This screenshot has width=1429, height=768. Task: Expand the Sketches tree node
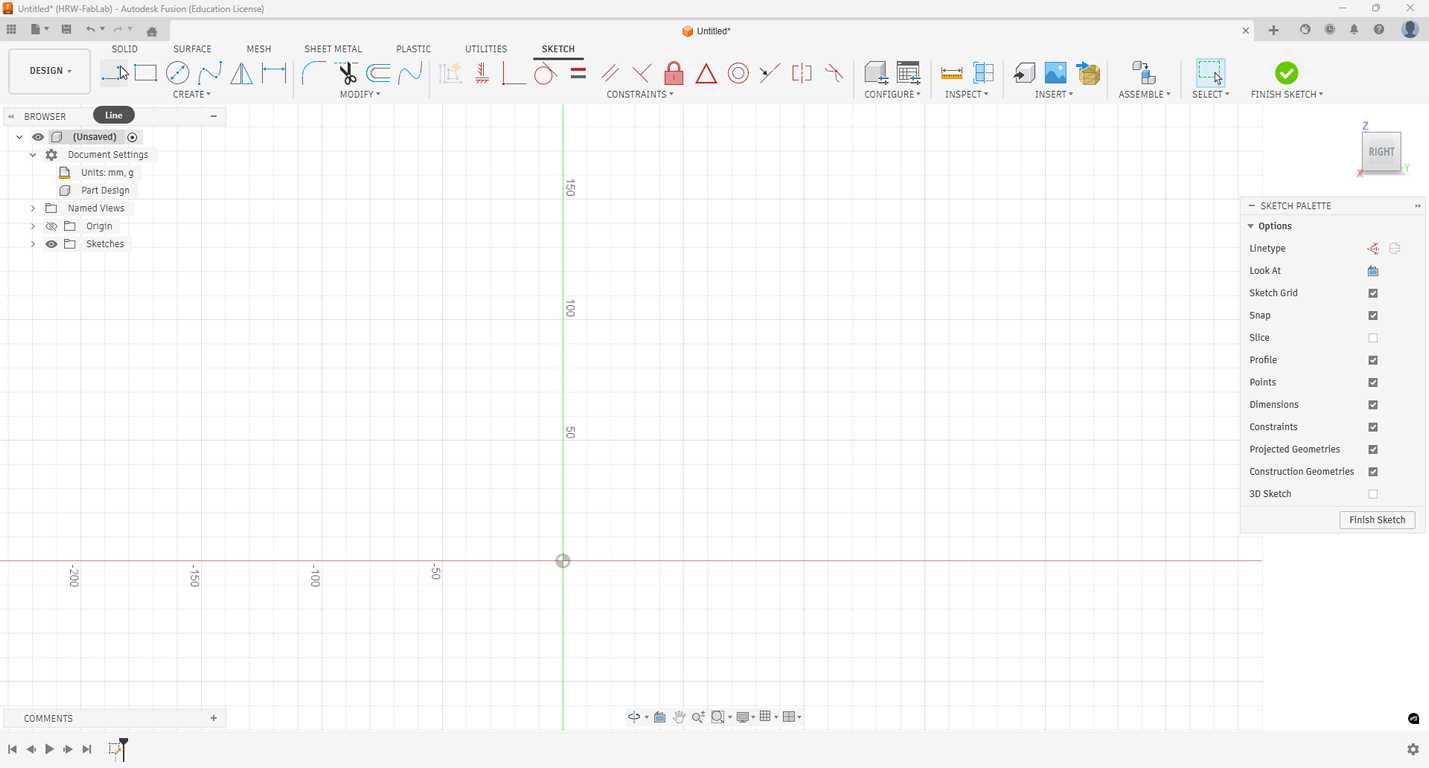33,244
